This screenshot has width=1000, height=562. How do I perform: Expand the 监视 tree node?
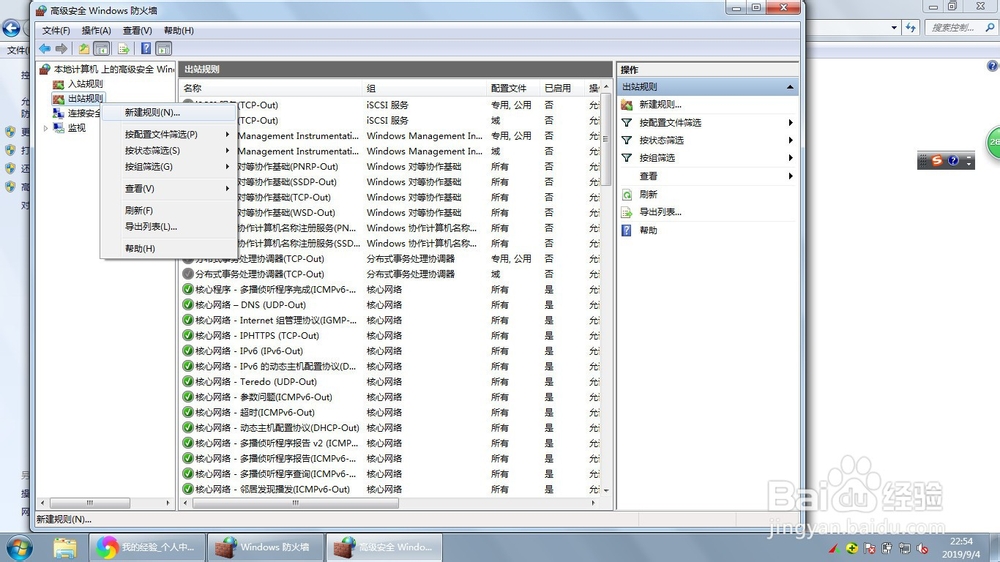click(x=45, y=128)
